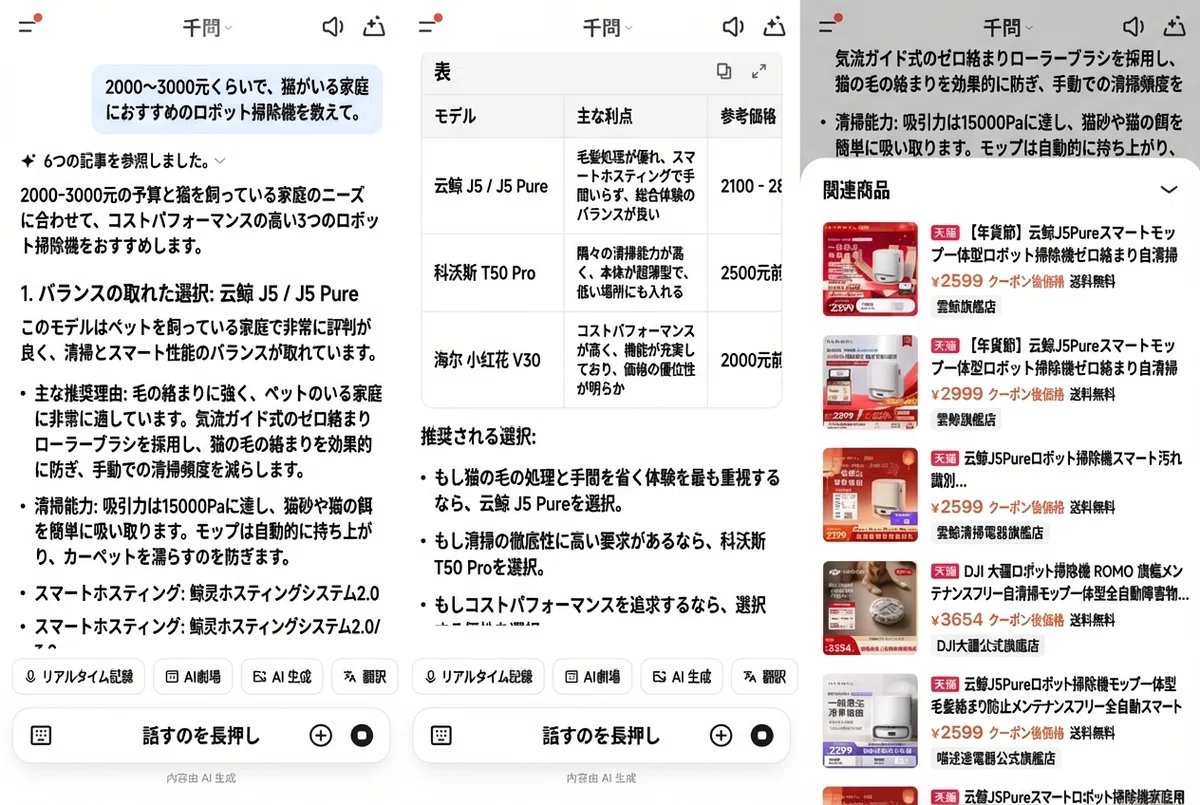Image resolution: width=1200 pixels, height=805 pixels.
Task: Open DJI ROMO product thumbnail
Action: click(x=870, y=608)
